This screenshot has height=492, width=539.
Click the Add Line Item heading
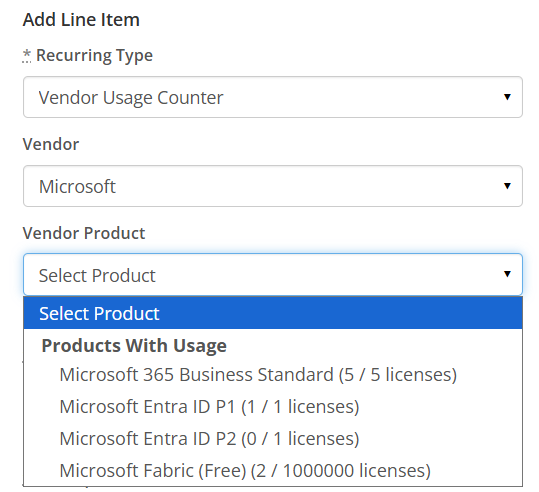(81, 20)
